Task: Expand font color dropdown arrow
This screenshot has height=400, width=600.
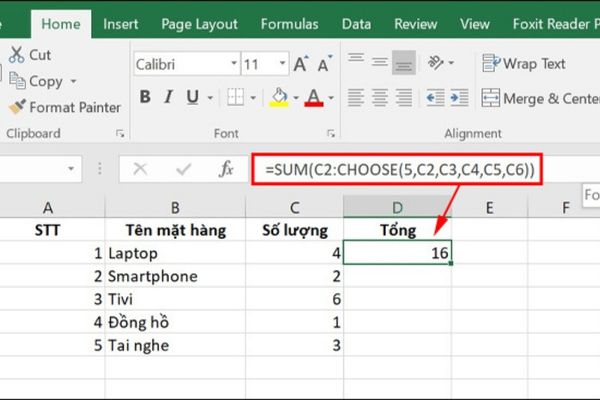Action: [x=331, y=98]
